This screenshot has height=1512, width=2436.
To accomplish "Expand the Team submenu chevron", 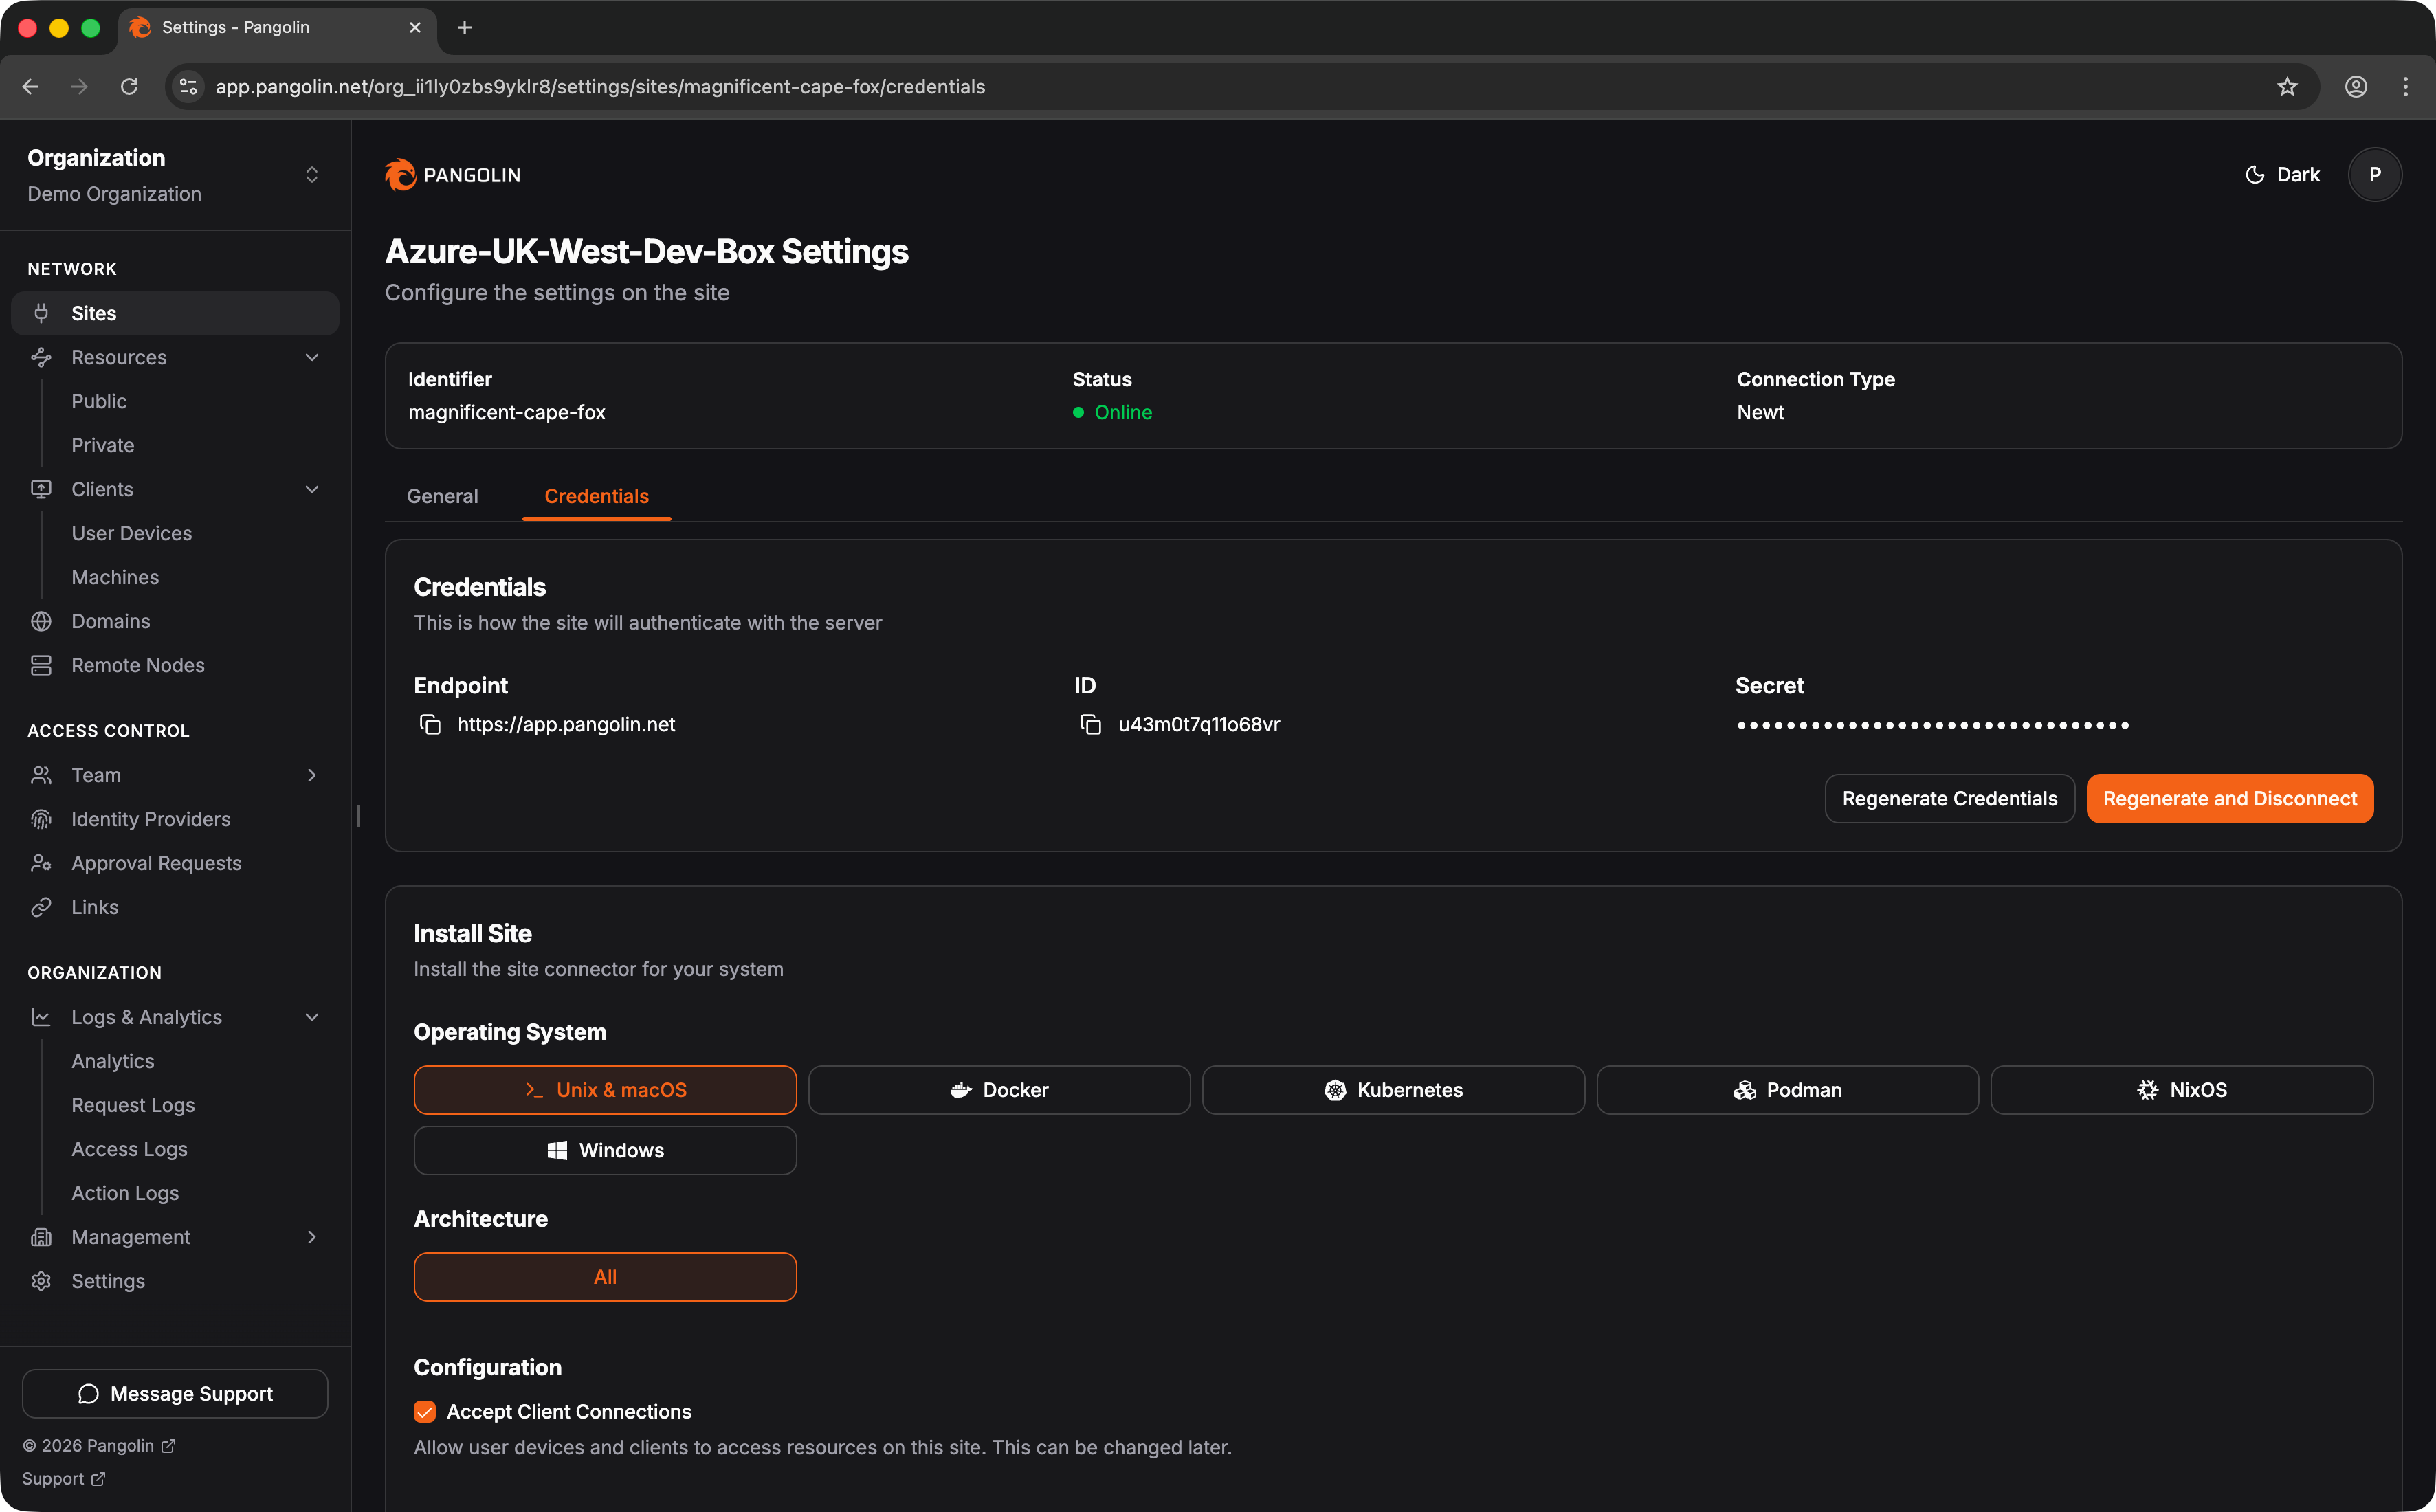I will tap(311, 775).
